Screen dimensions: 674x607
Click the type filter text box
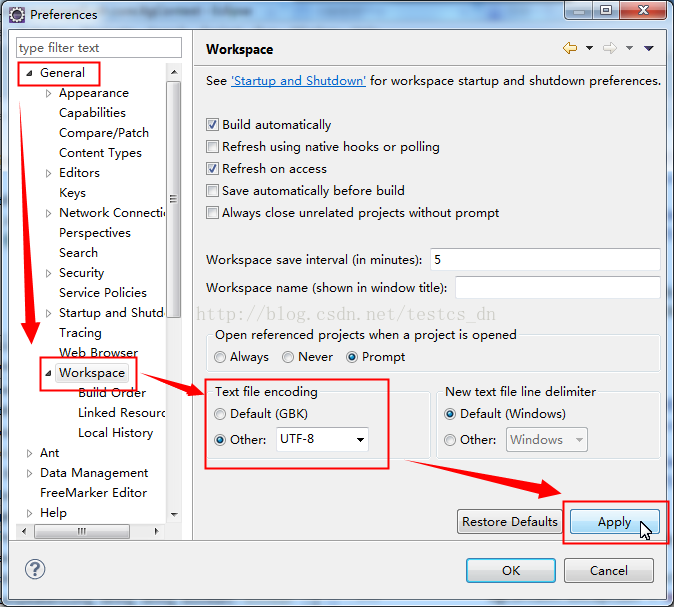coord(98,48)
